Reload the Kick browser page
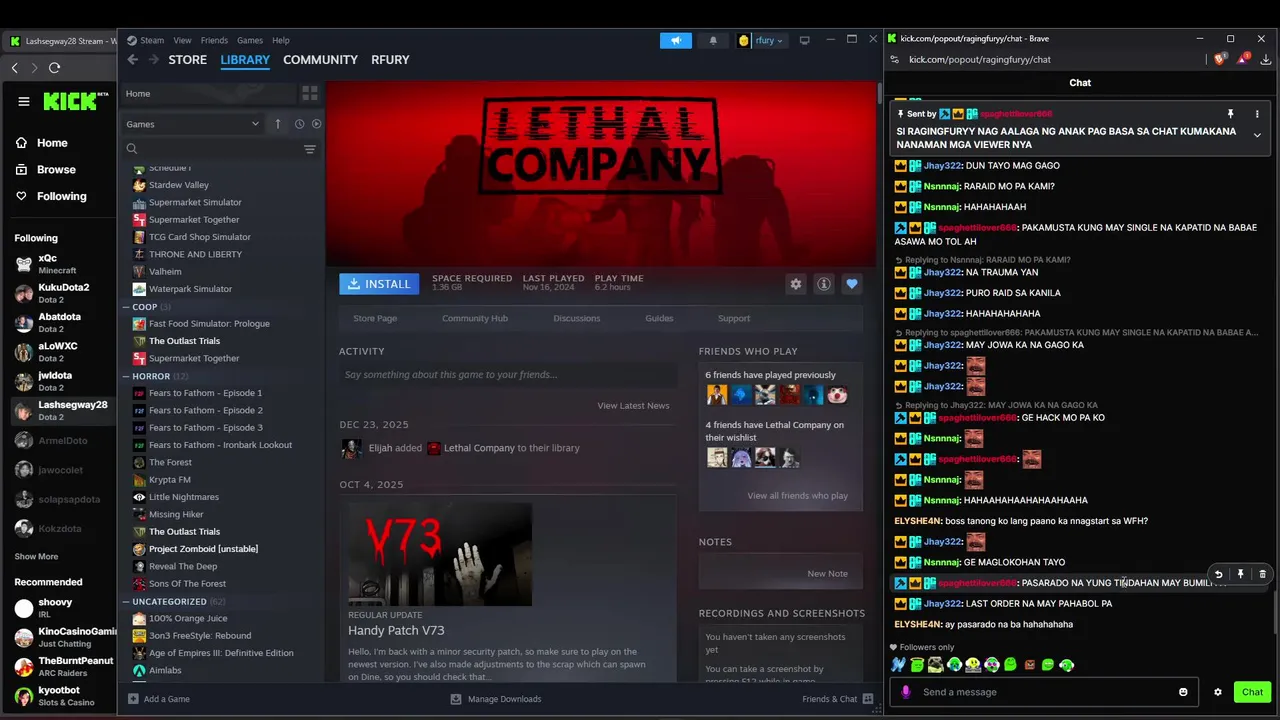 point(54,67)
